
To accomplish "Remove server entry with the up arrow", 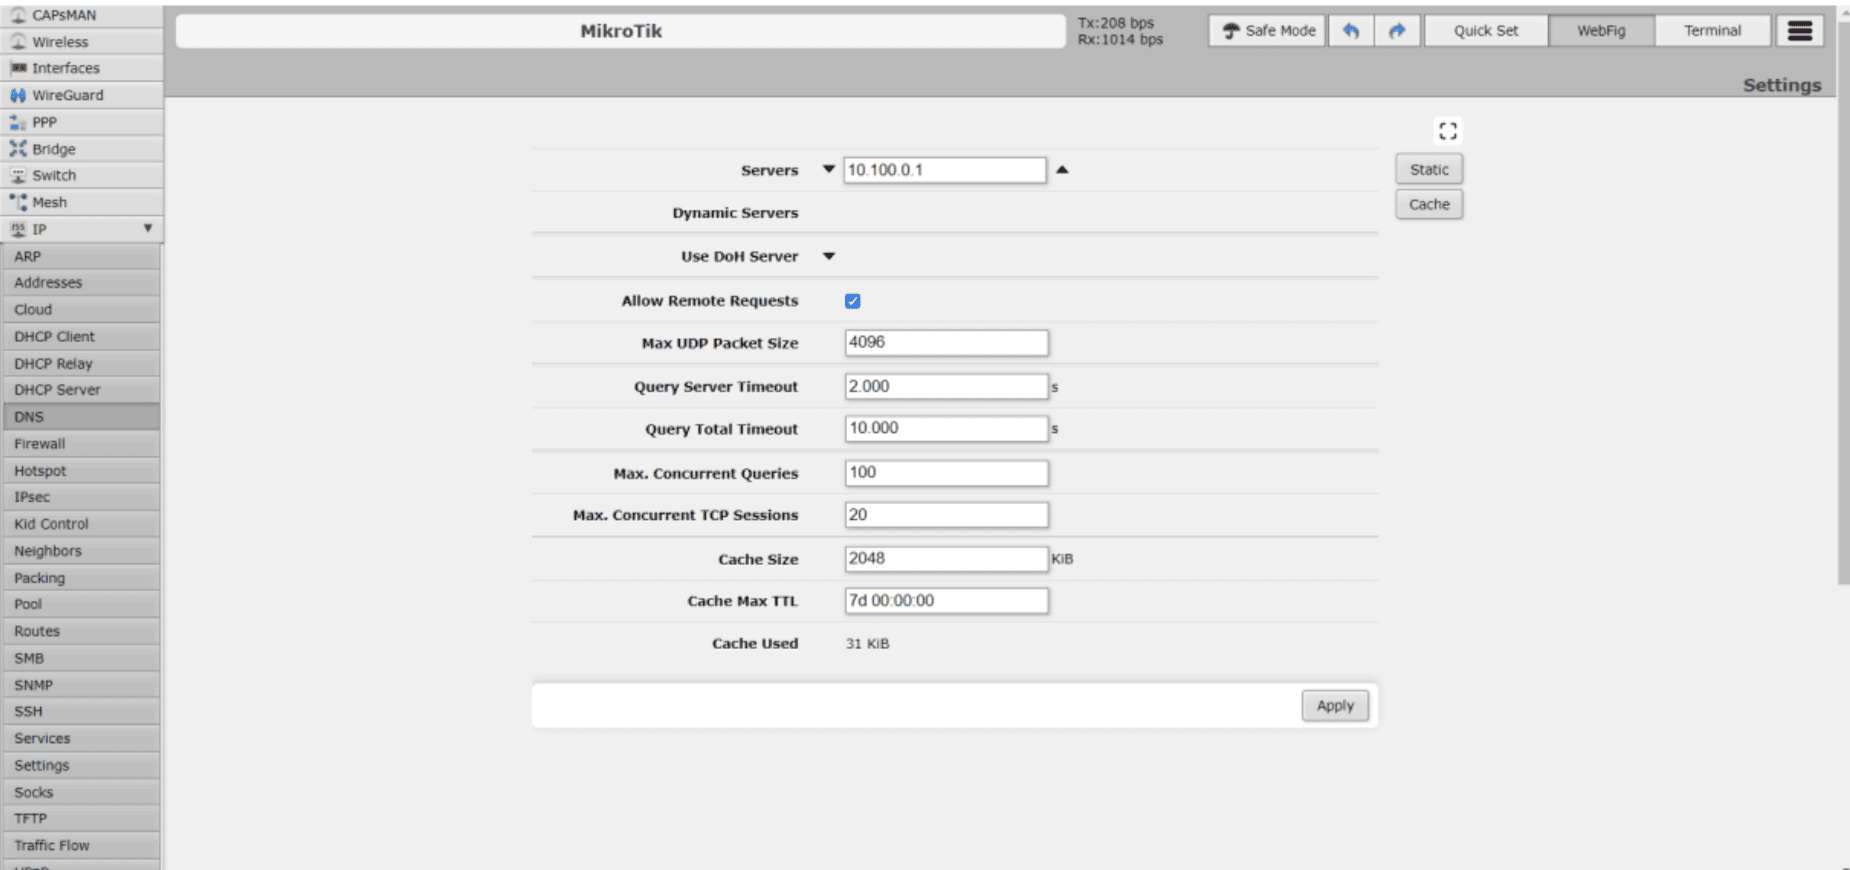I will 1062,170.
